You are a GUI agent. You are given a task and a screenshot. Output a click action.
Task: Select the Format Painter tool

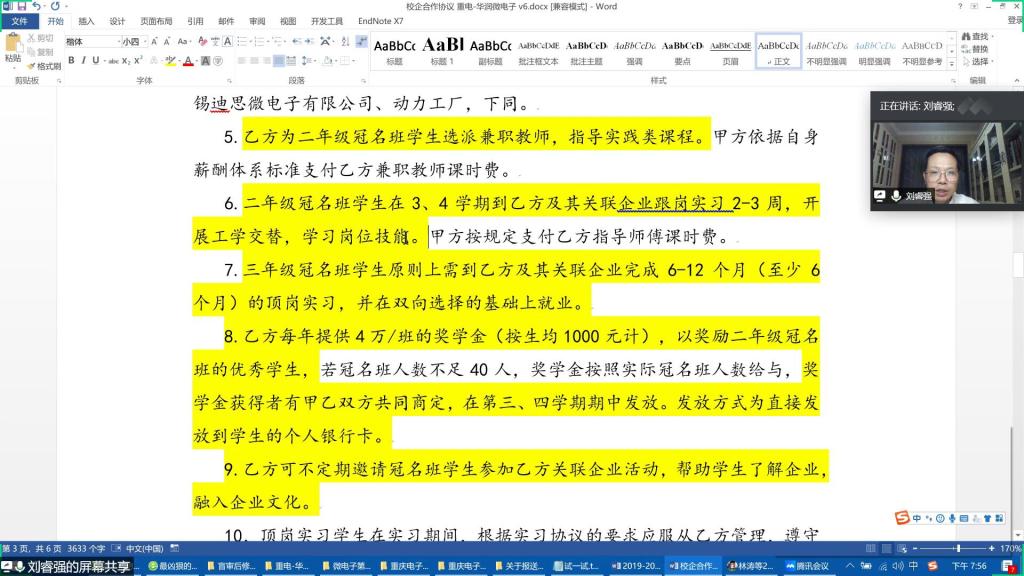pyautogui.click(x=45, y=66)
